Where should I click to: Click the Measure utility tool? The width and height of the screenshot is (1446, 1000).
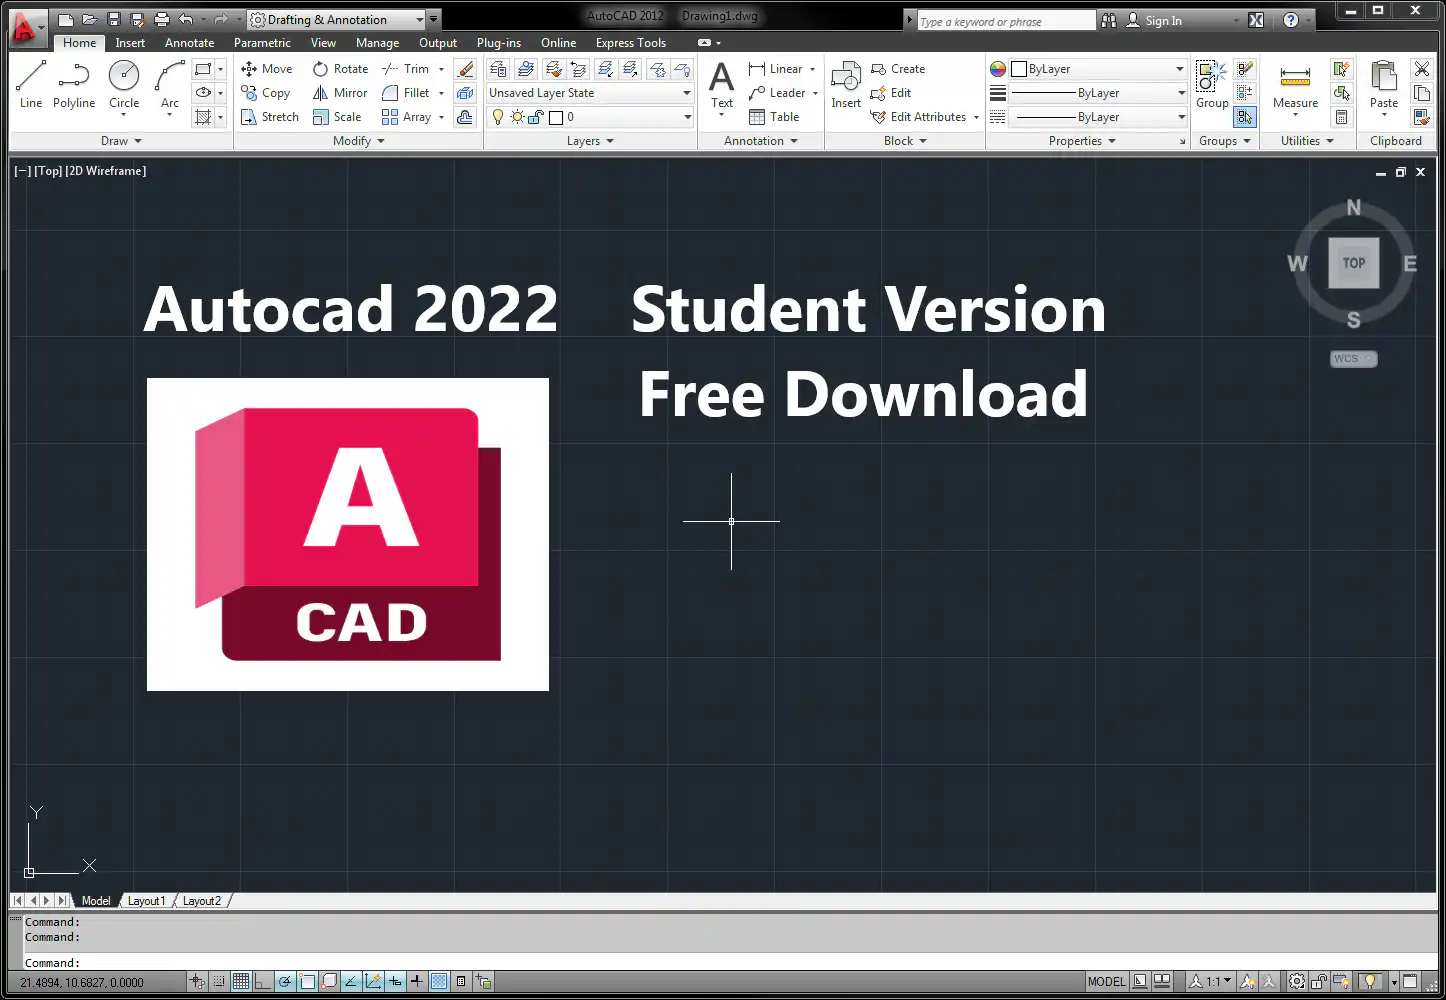coord(1295,85)
